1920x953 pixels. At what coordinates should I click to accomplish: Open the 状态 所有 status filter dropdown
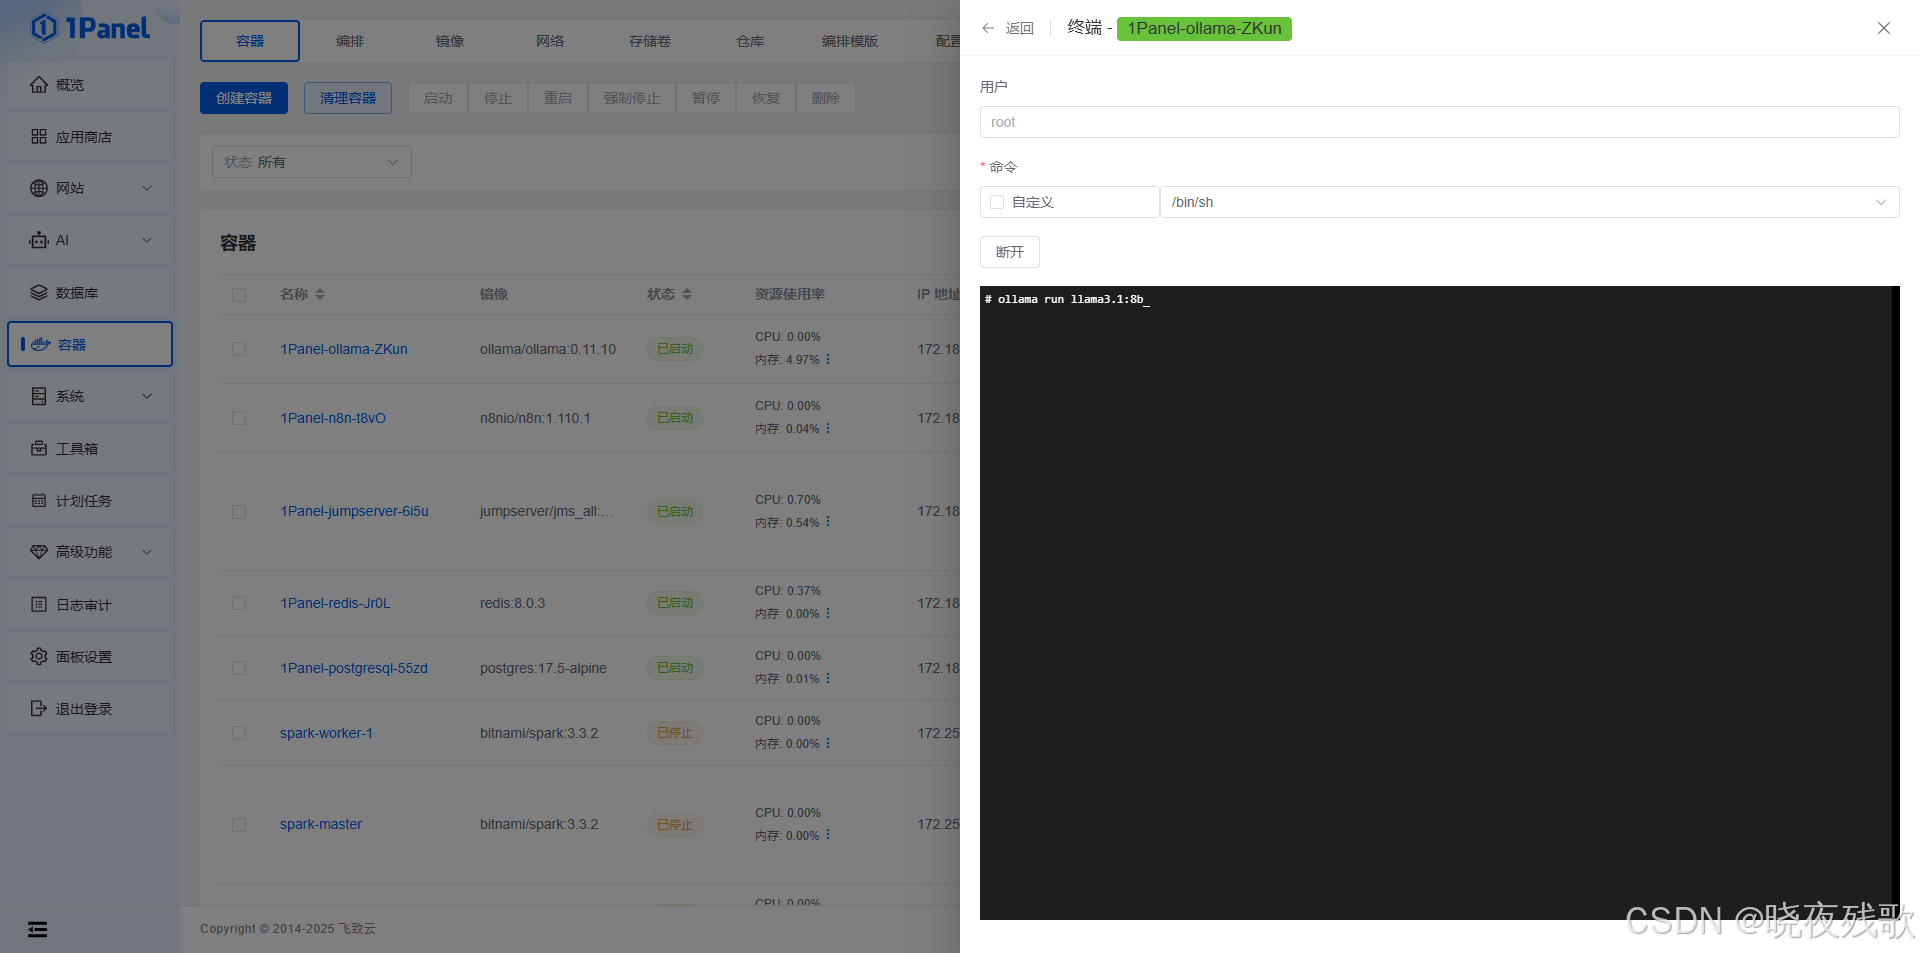312,162
